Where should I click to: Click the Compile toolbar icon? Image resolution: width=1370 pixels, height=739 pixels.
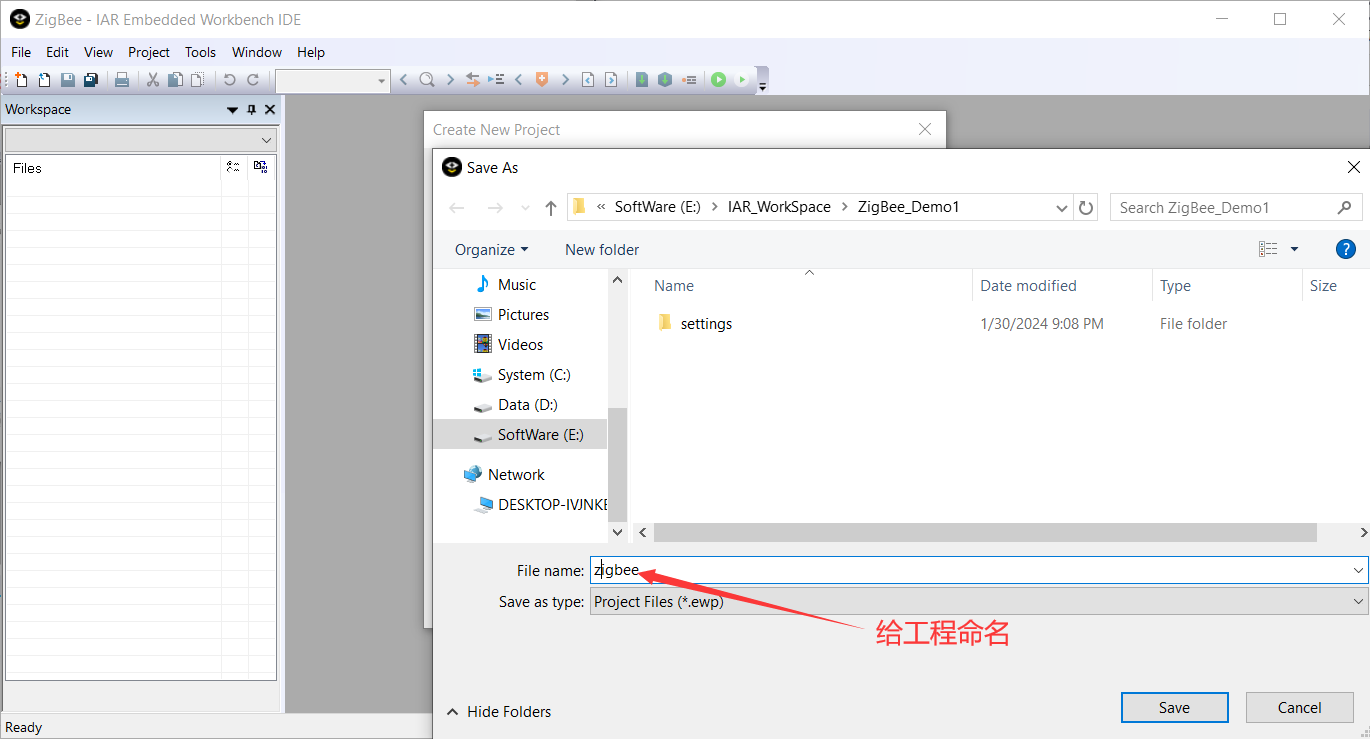pyautogui.click(x=642, y=80)
